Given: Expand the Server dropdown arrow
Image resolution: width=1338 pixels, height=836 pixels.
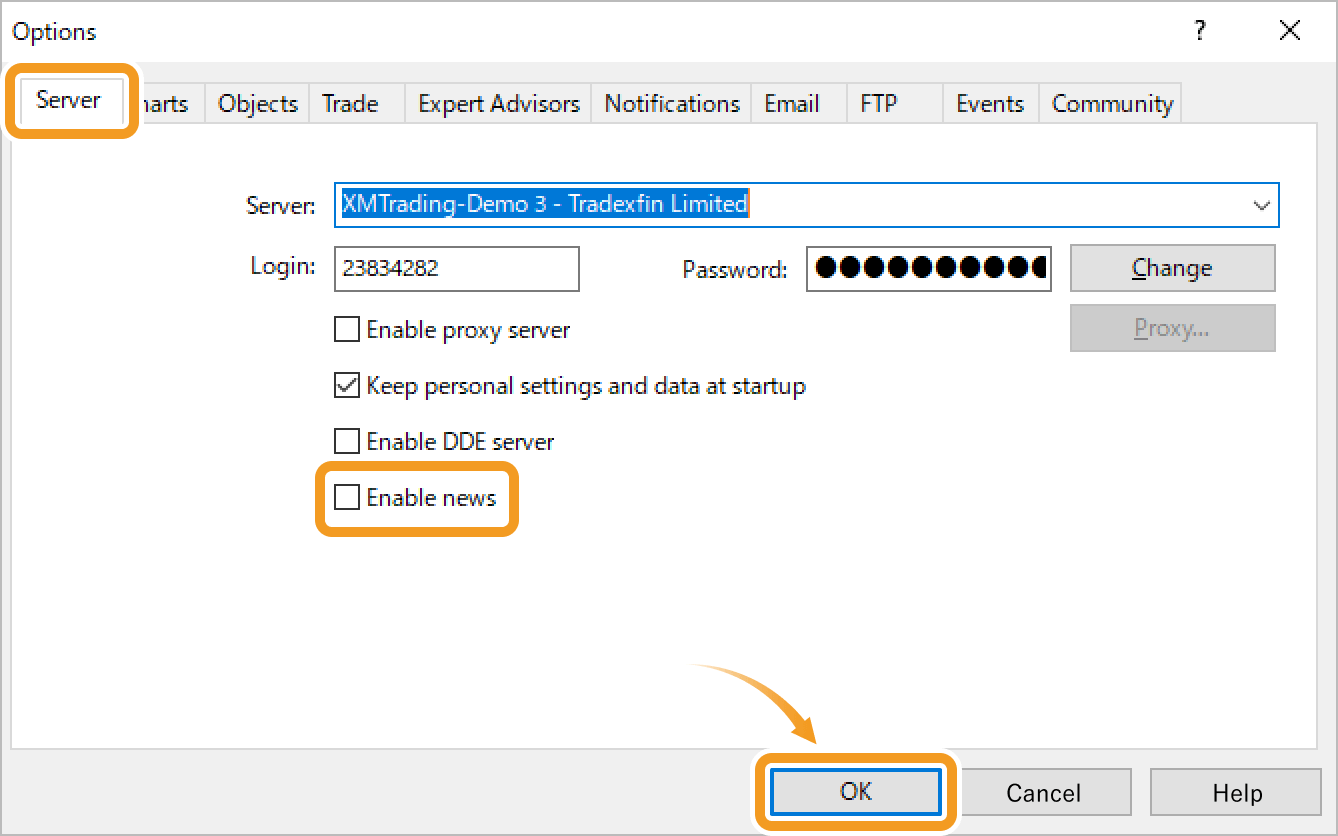Looking at the screenshot, I should [x=1260, y=205].
